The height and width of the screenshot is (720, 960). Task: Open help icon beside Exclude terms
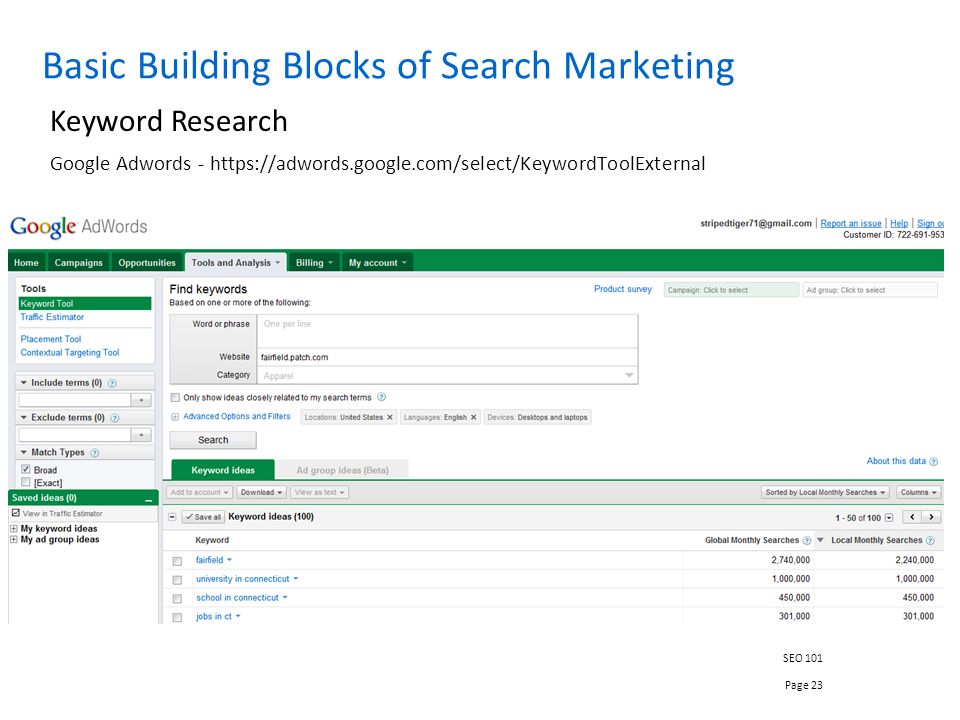[114, 418]
